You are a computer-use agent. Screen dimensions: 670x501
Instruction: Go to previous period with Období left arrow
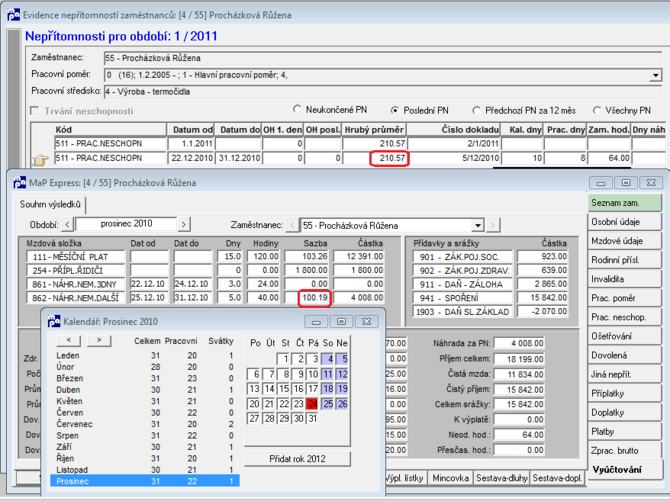point(68,224)
